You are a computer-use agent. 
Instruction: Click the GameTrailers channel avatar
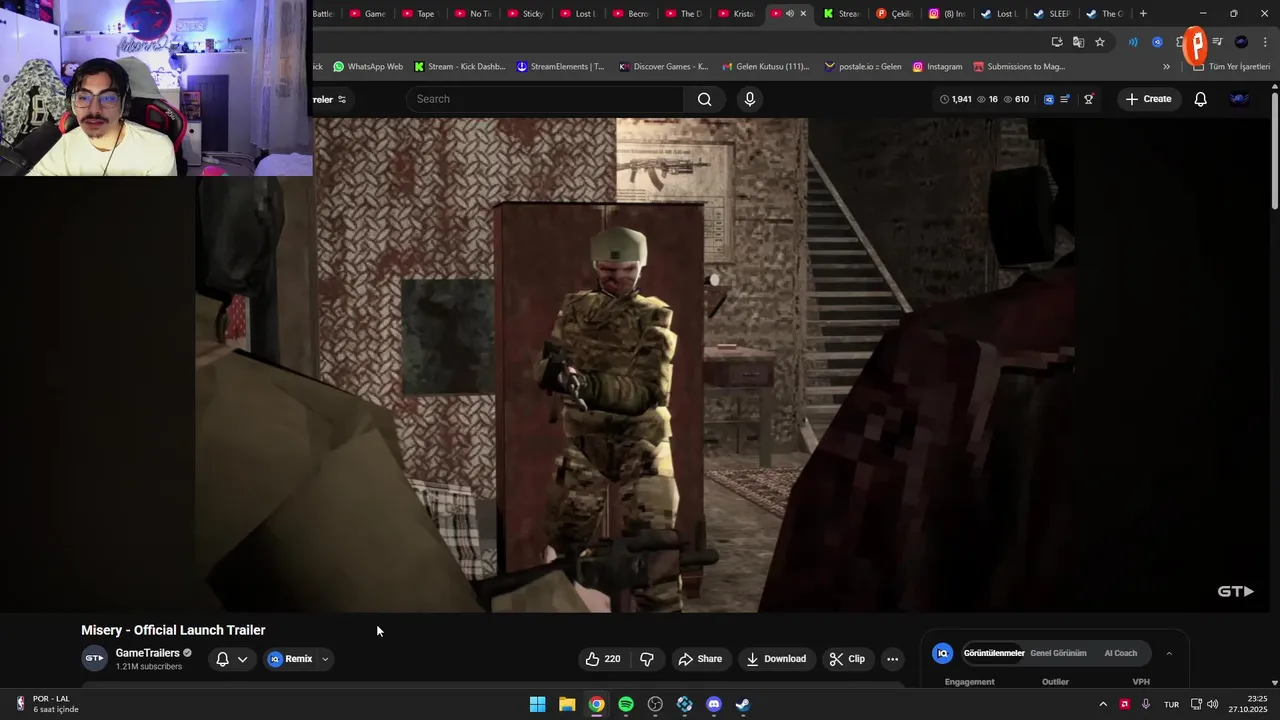pos(94,659)
